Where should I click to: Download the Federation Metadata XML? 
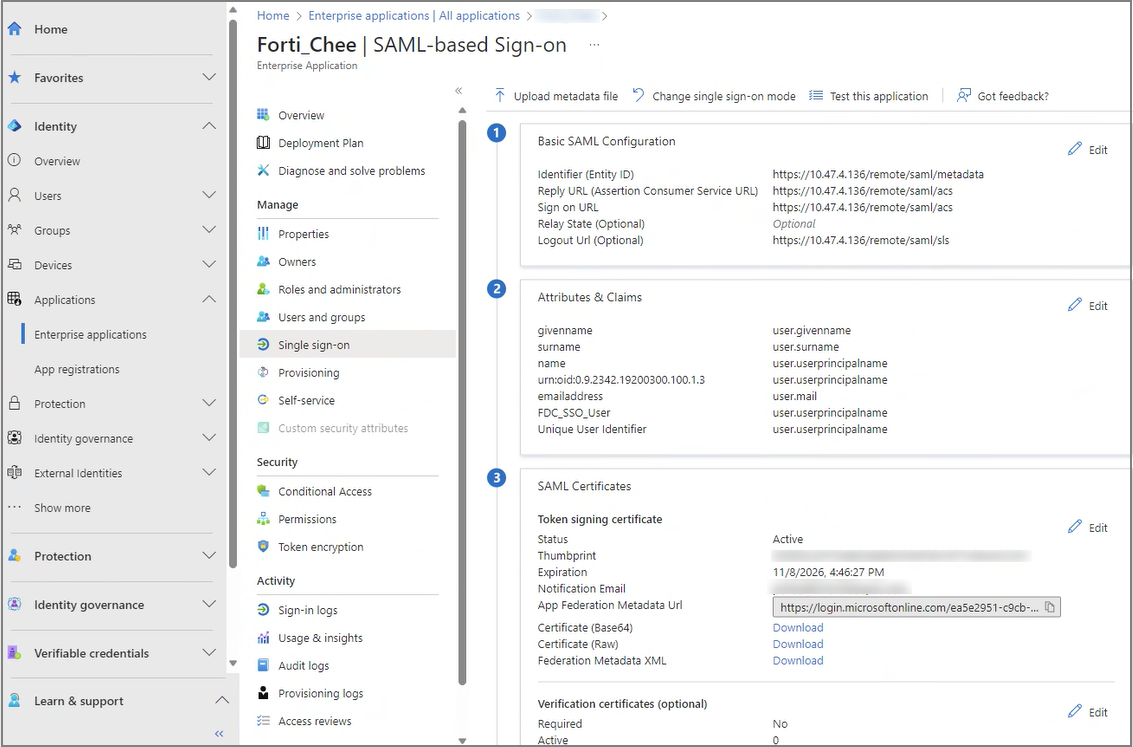point(798,661)
